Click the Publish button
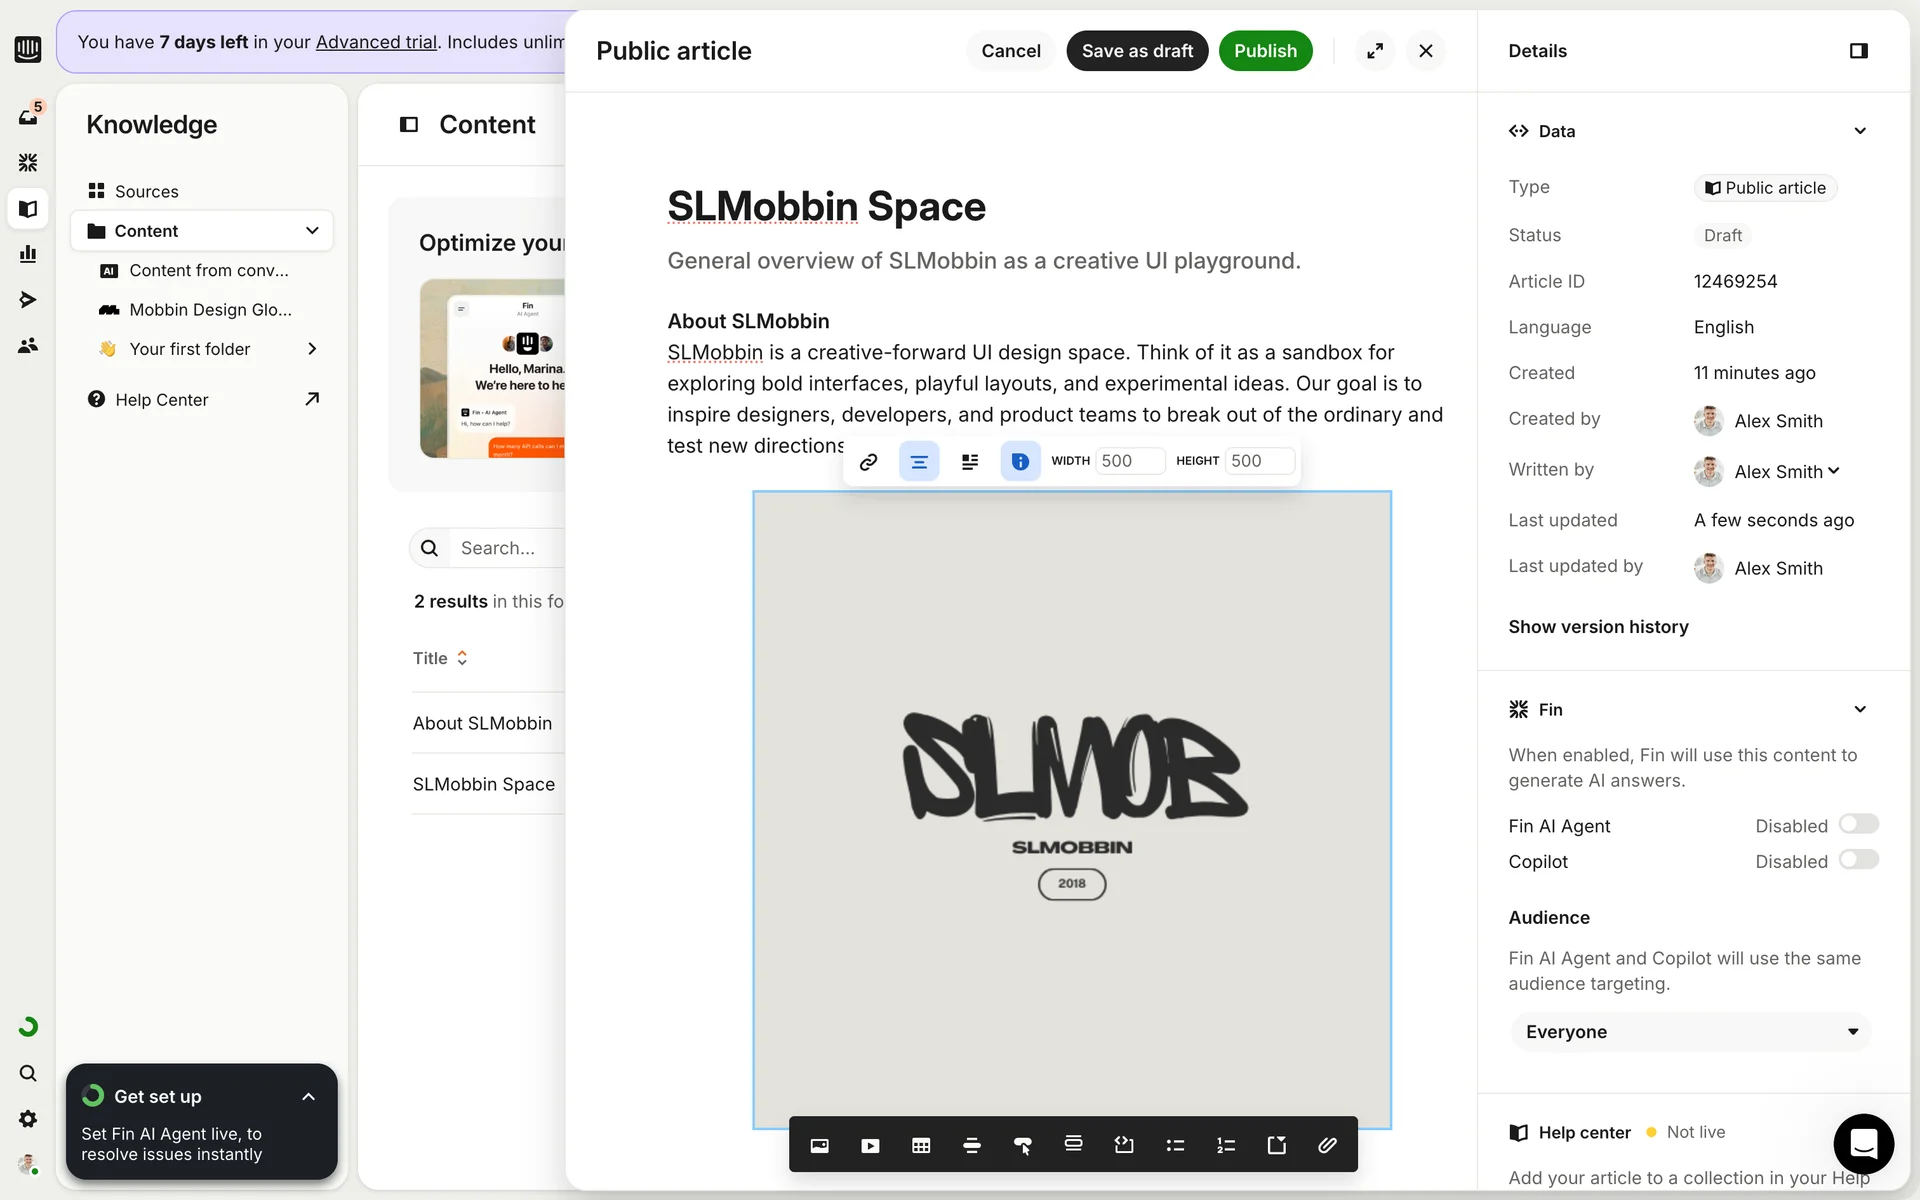Screen dimensions: 1920x1200 click(1265, 51)
